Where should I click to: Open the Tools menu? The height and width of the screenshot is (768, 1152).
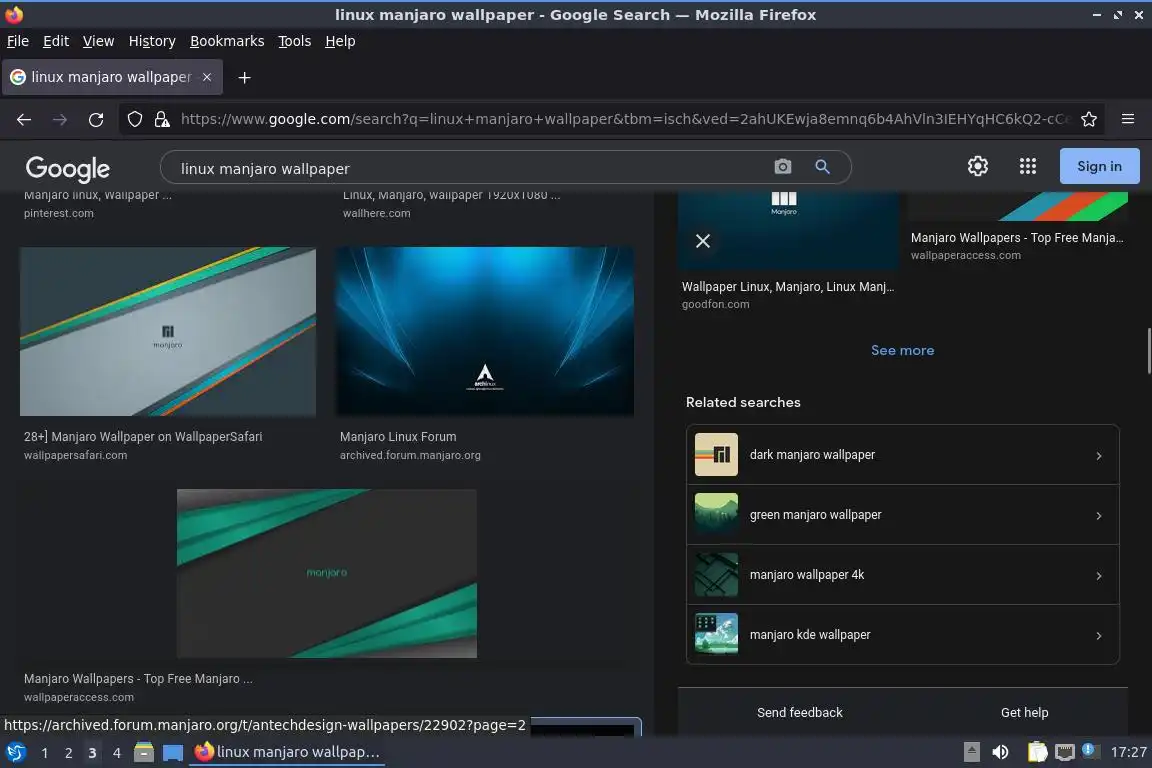(295, 41)
